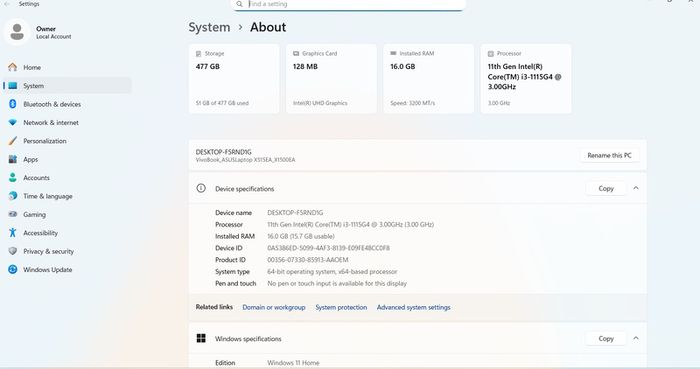The width and height of the screenshot is (700, 369).
Task: Open System protection link
Action: pyautogui.click(x=341, y=307)
